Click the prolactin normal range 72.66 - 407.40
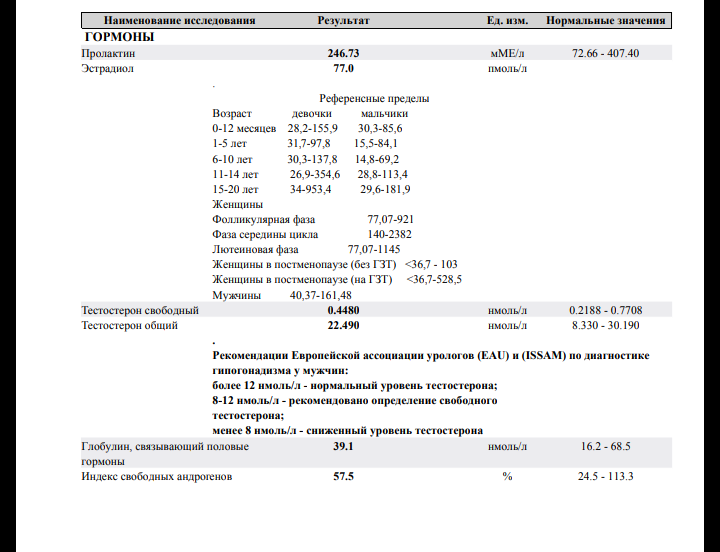The width and height of the screenshot is (720, 552). click(x=605, y=53)
